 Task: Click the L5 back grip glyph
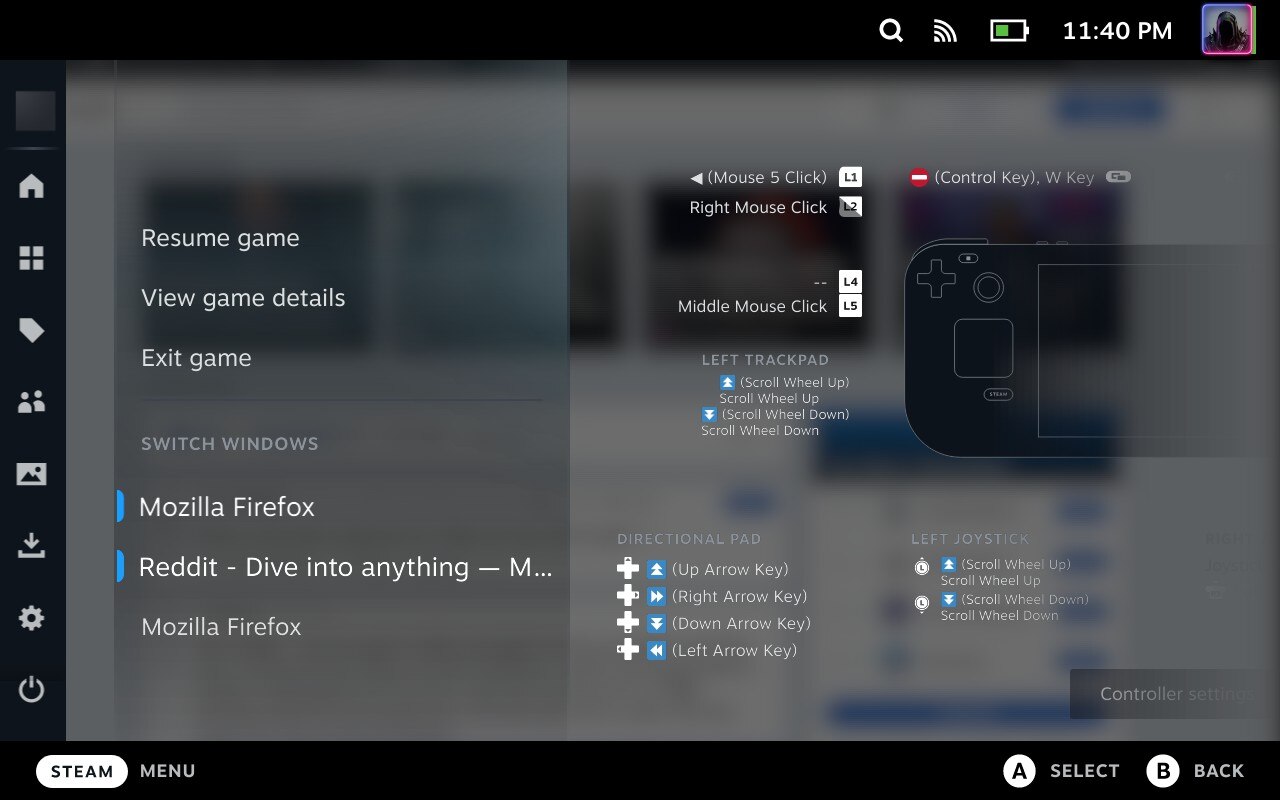(x=850, y=306)
